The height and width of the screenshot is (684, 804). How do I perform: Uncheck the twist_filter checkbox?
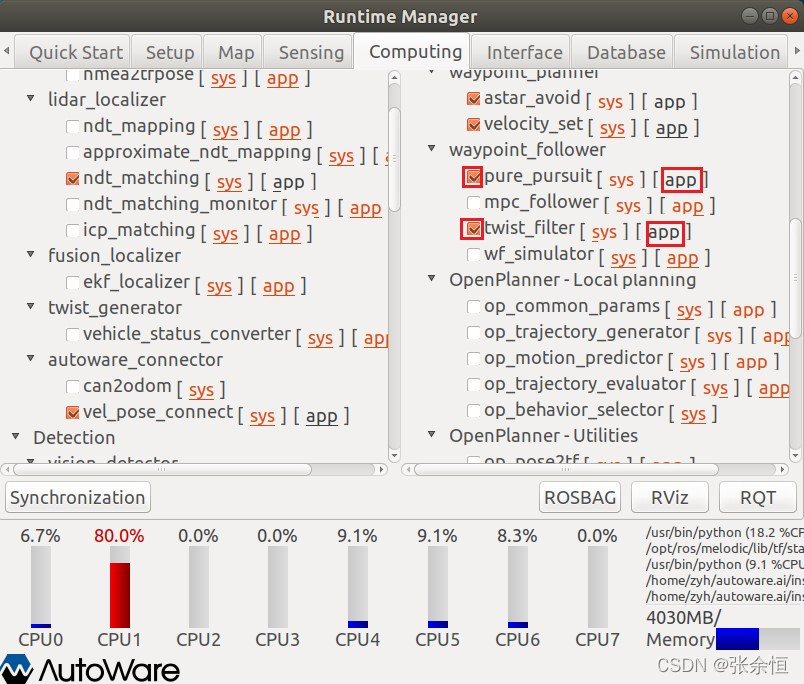coord(474,229)
